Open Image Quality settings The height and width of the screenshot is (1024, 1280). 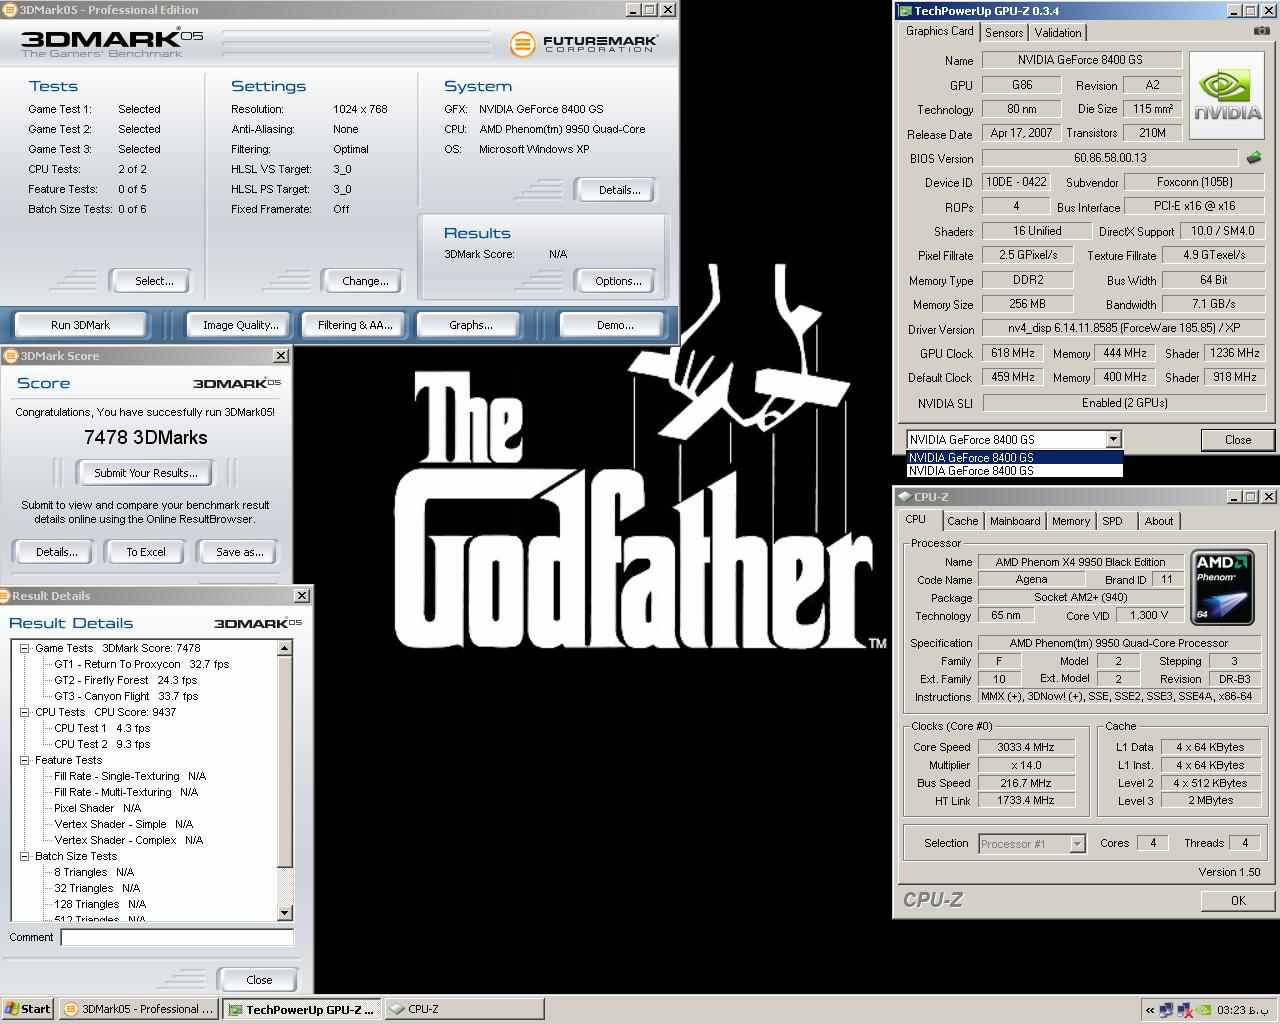[240, 325]
